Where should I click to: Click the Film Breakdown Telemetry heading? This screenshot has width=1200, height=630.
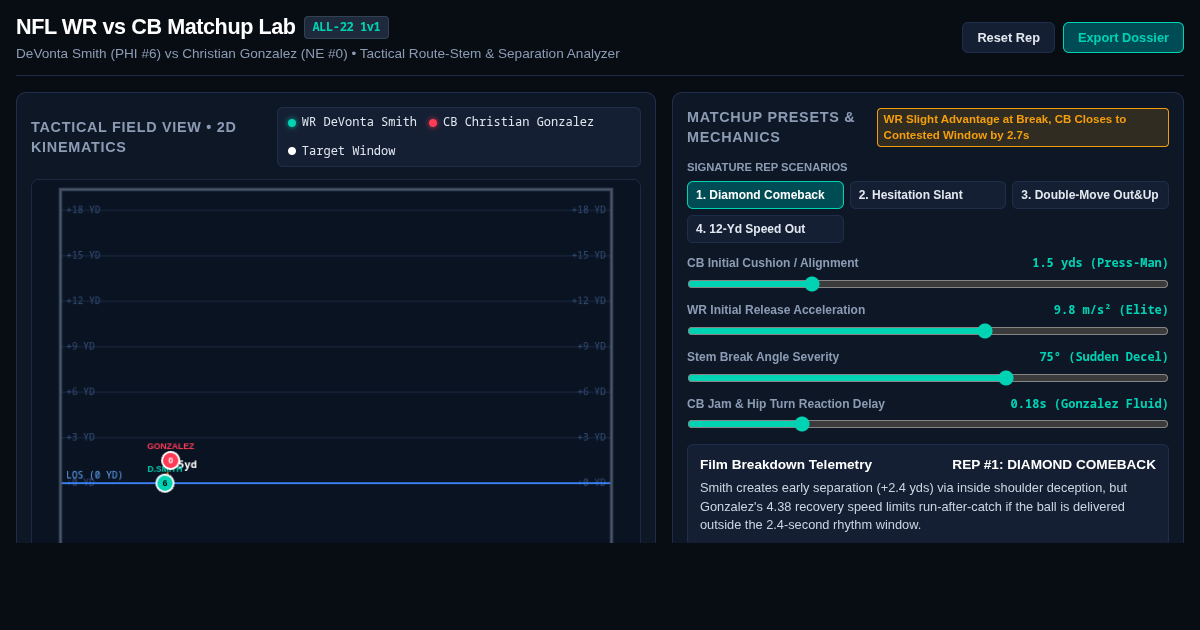[x=786, y=464]
